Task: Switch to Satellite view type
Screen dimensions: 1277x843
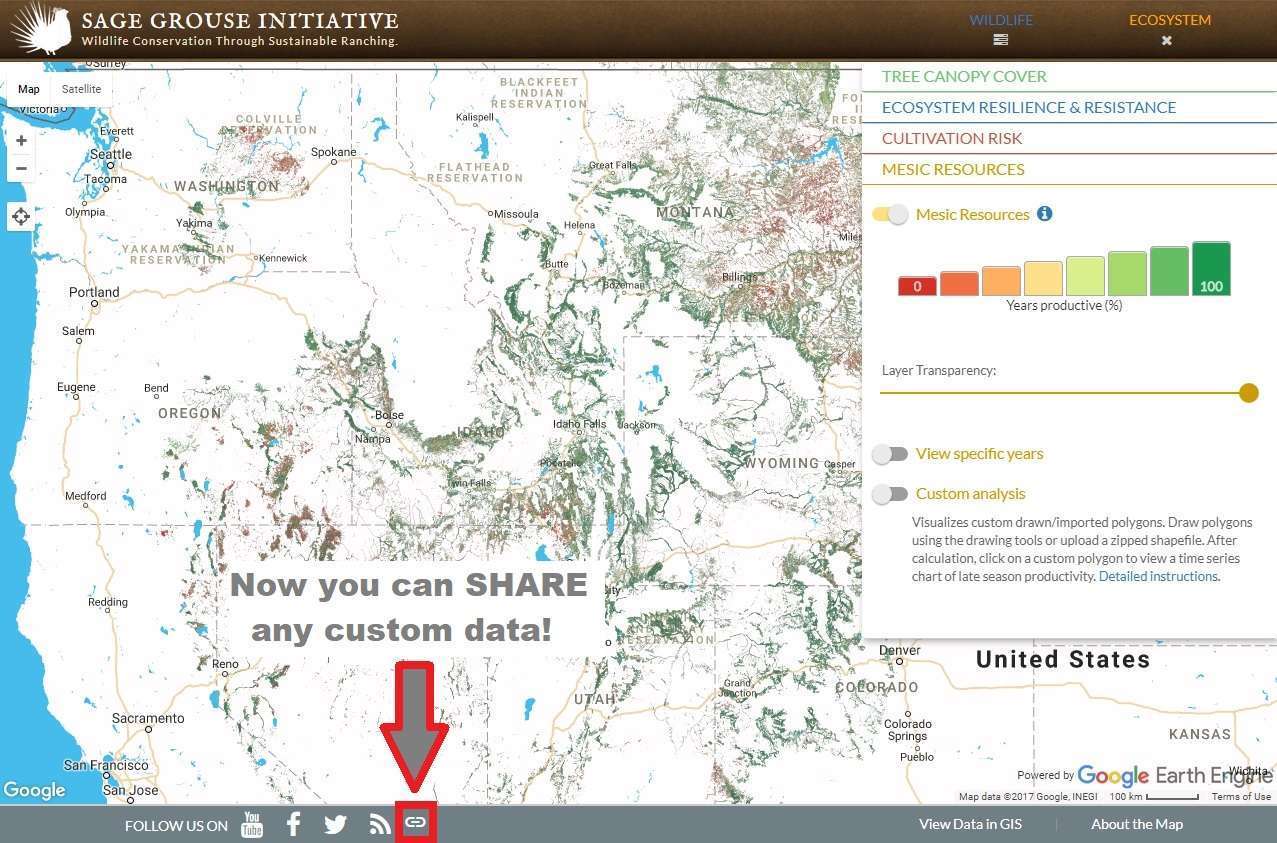Action: click(x=81, y=89)
